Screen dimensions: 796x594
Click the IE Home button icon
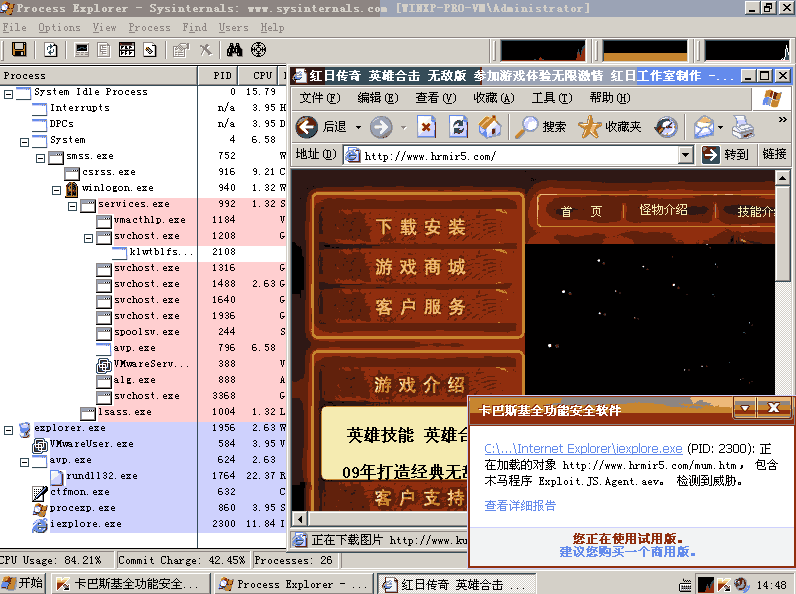[x=489, y=127]
